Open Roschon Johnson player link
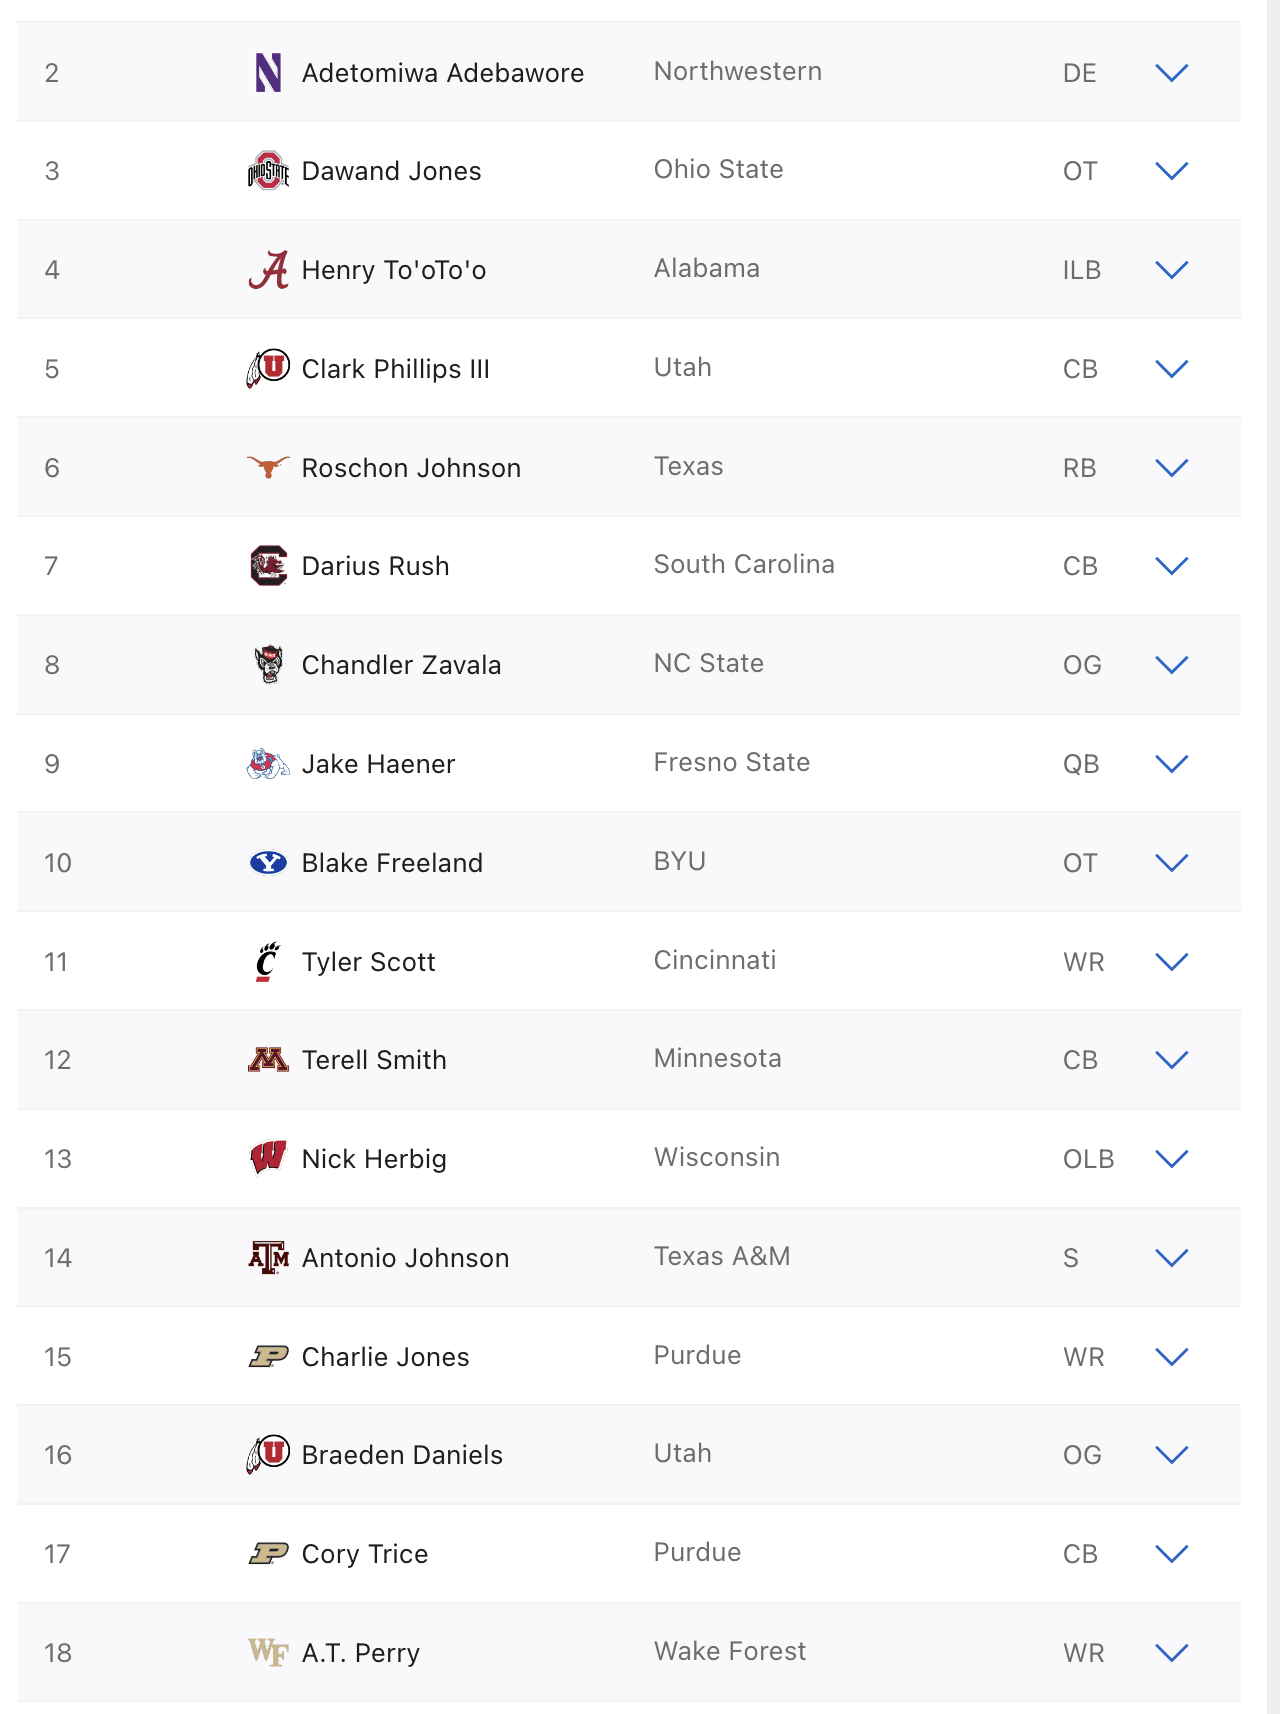The width and height of the screenshot is (1280, 1714). tap(411, 468)
